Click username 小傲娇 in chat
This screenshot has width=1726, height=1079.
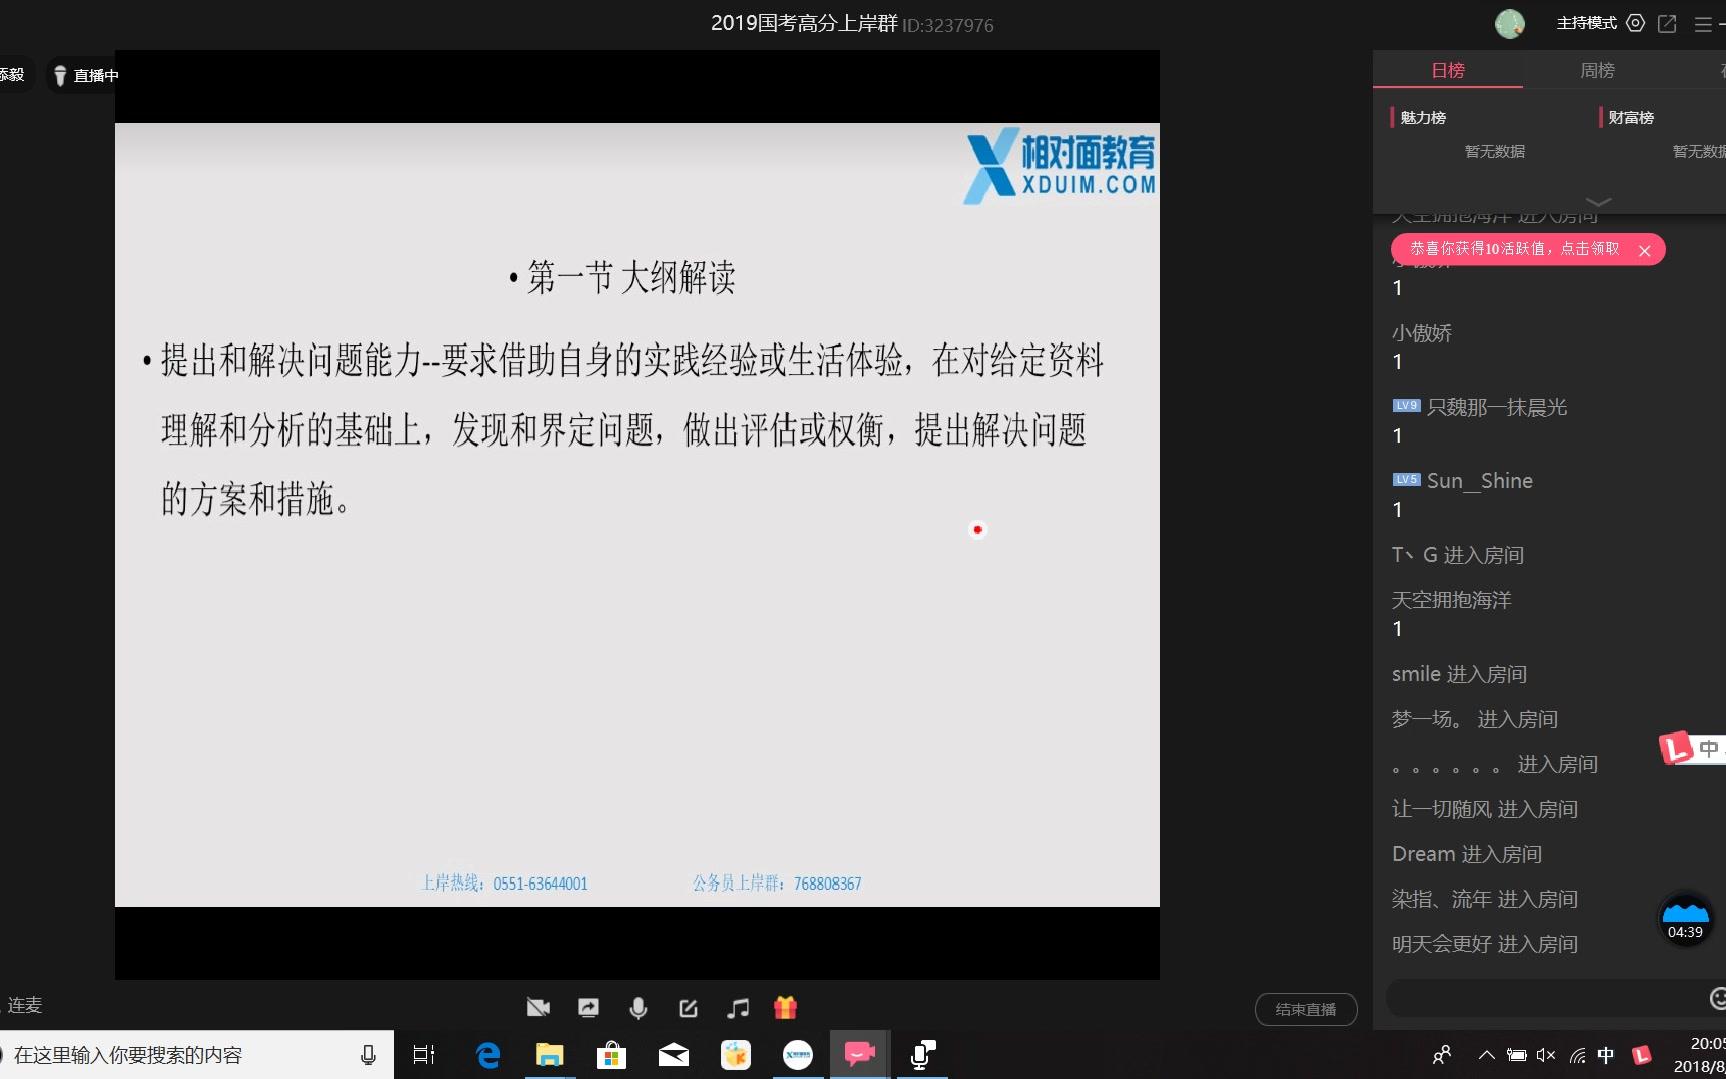1422,333
